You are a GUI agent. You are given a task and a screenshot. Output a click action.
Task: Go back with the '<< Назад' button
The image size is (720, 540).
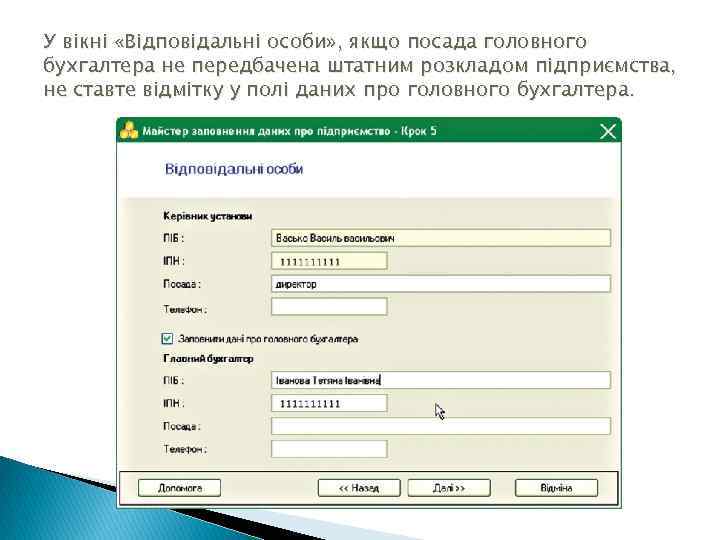point(359,488)
